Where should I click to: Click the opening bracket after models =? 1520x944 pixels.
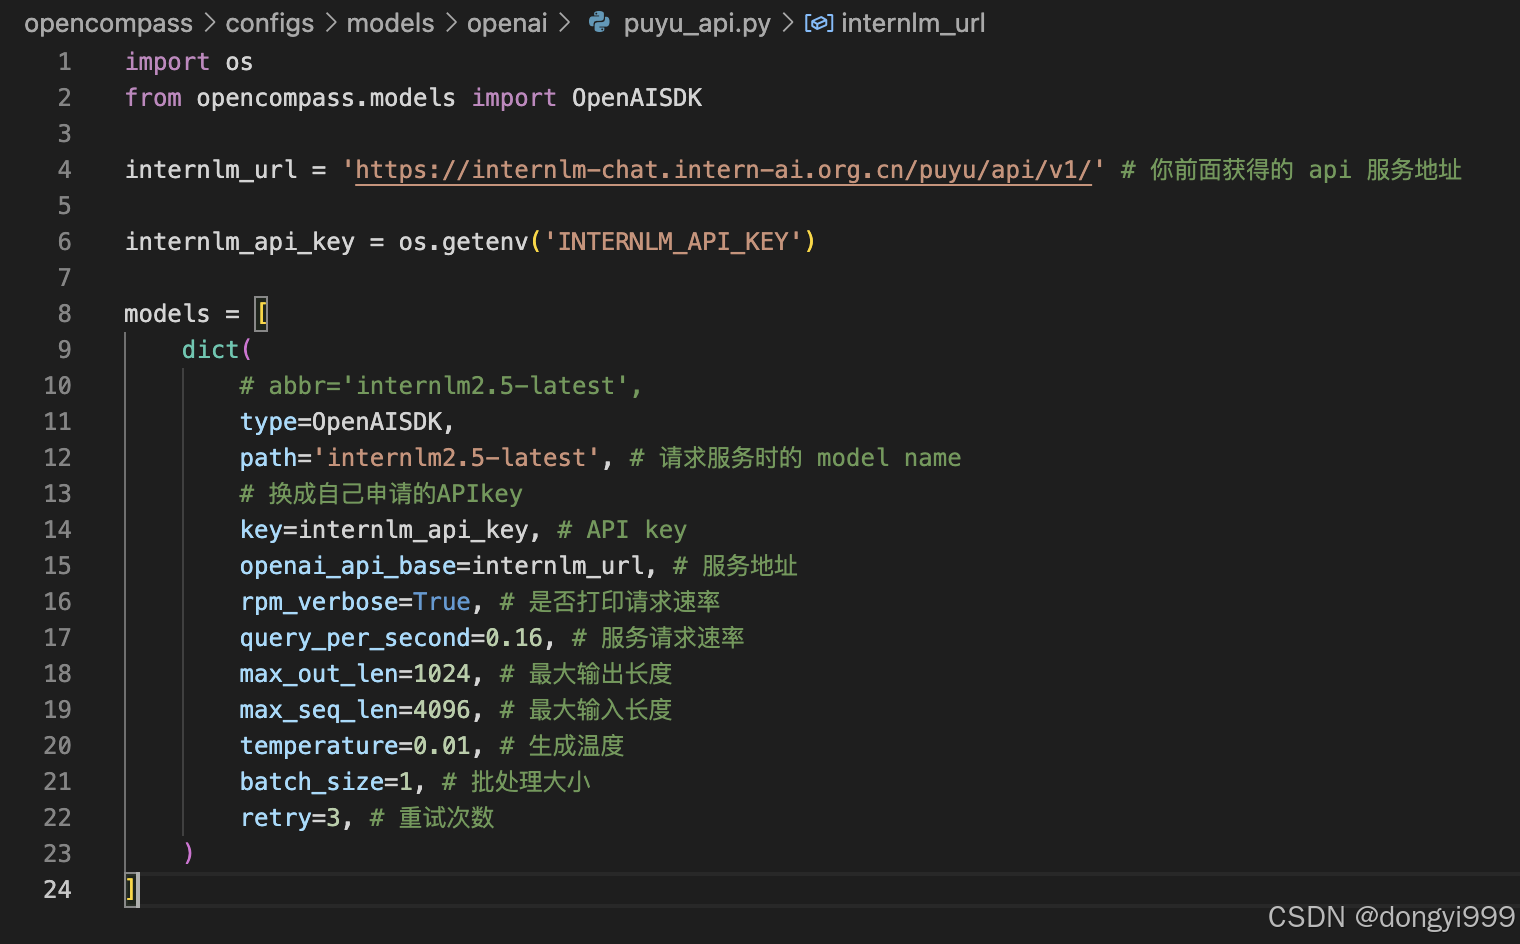261,313
